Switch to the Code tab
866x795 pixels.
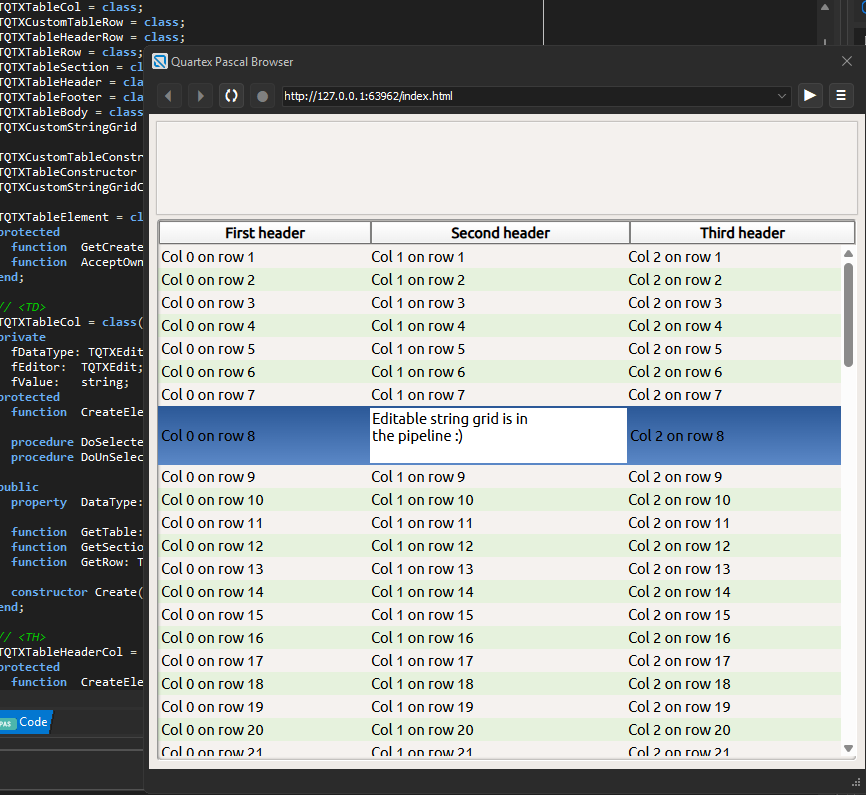pyautogui.click(x=32, y=722)
